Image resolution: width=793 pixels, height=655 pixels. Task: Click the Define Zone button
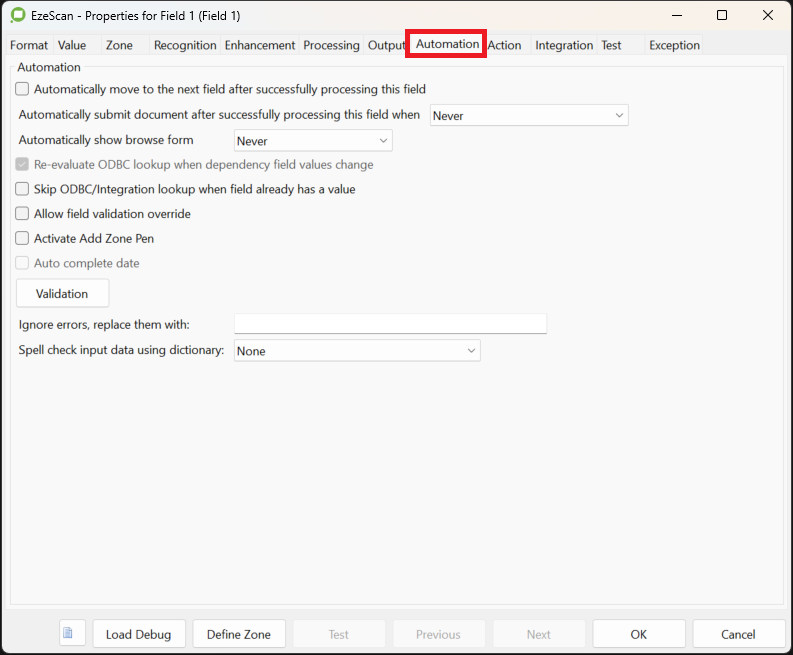pos(239,634)
